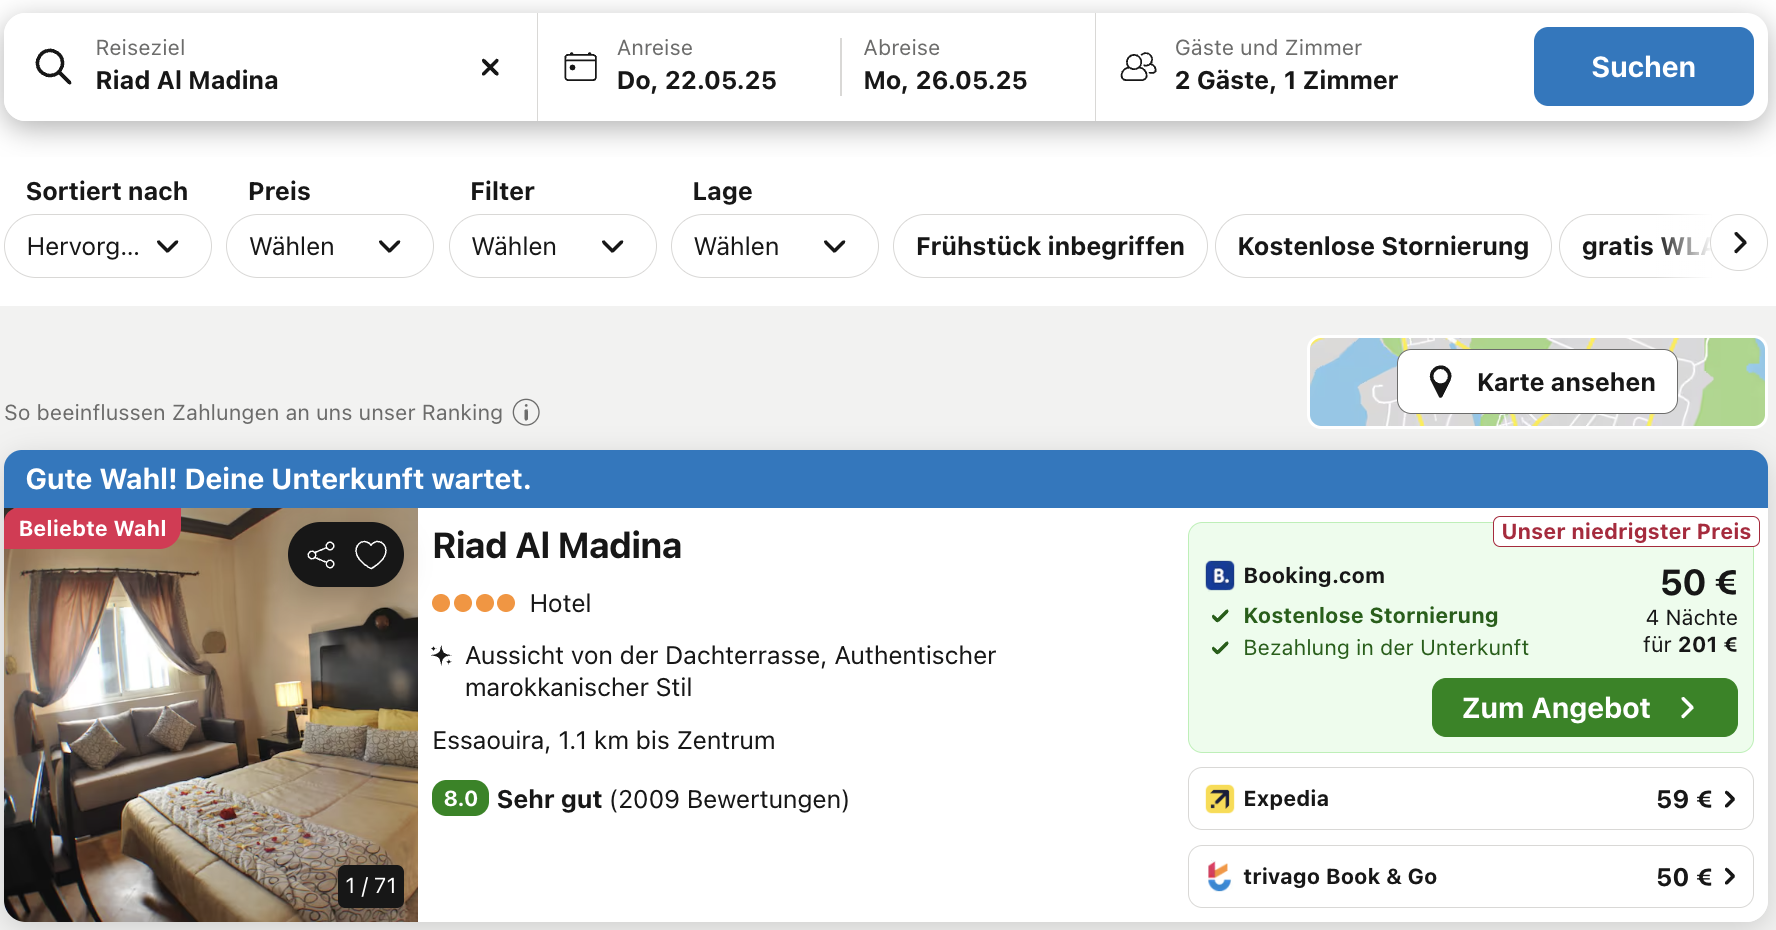The image size is (1776, 930).
Task: Open the Anreise calendar icon
Action: pyautogui.click(x=580, y=67)
